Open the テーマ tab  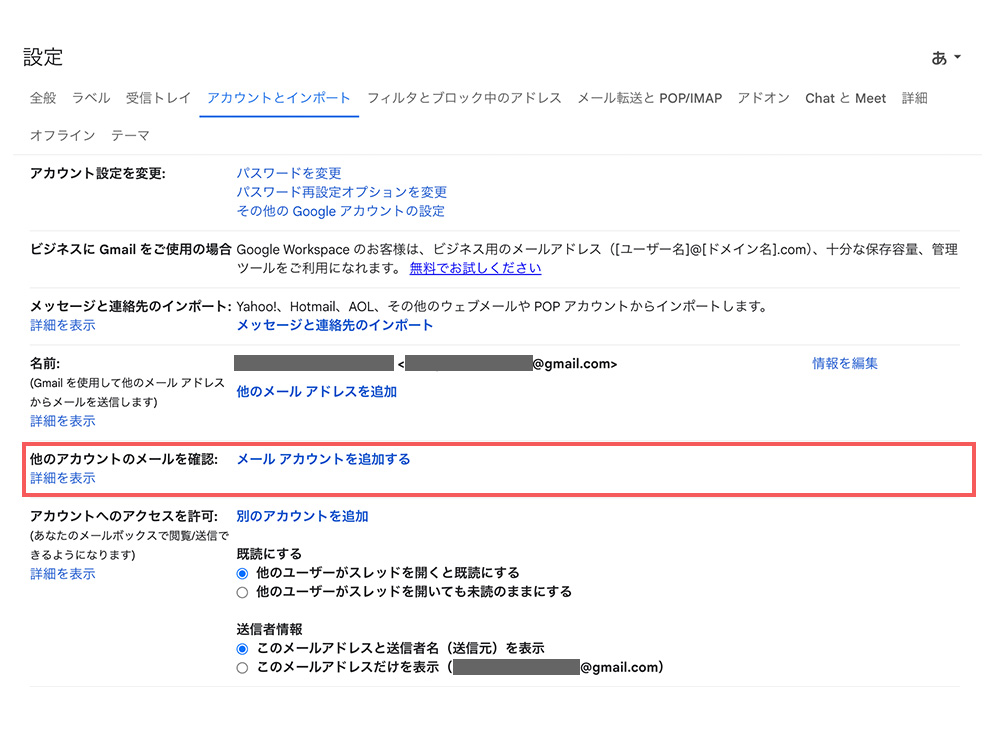(x=130, y=135)
